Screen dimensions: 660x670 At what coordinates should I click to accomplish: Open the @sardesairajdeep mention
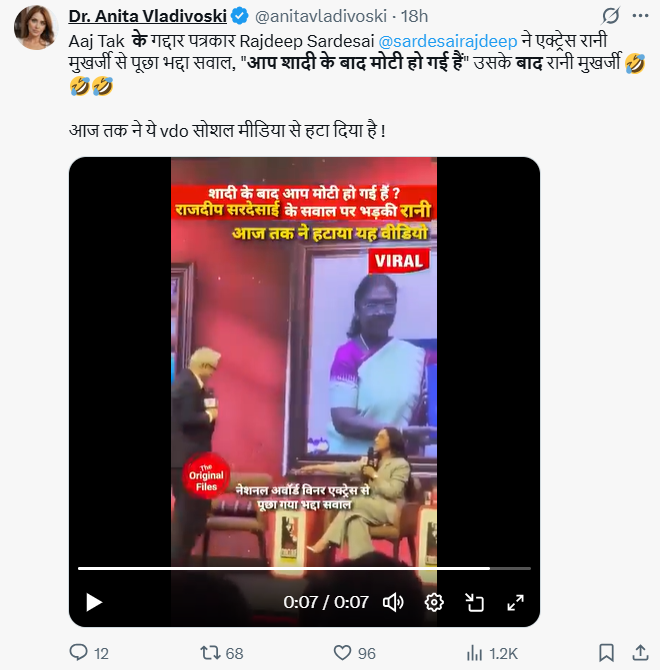point(448,41)
